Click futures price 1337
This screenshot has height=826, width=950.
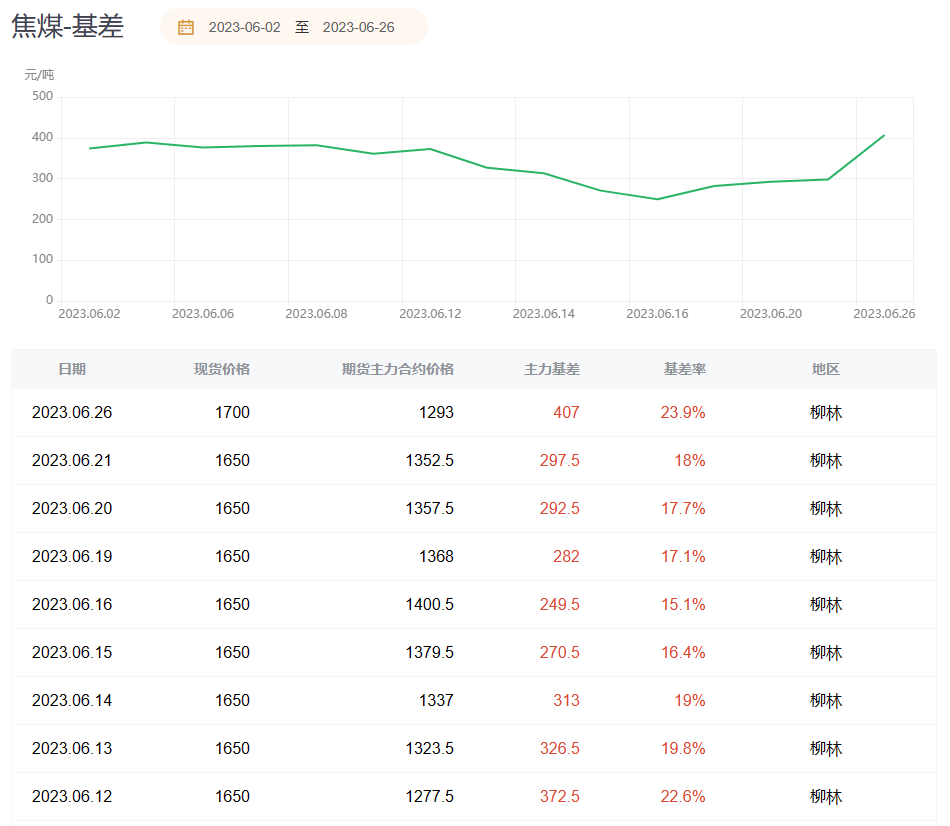point(436,700)
